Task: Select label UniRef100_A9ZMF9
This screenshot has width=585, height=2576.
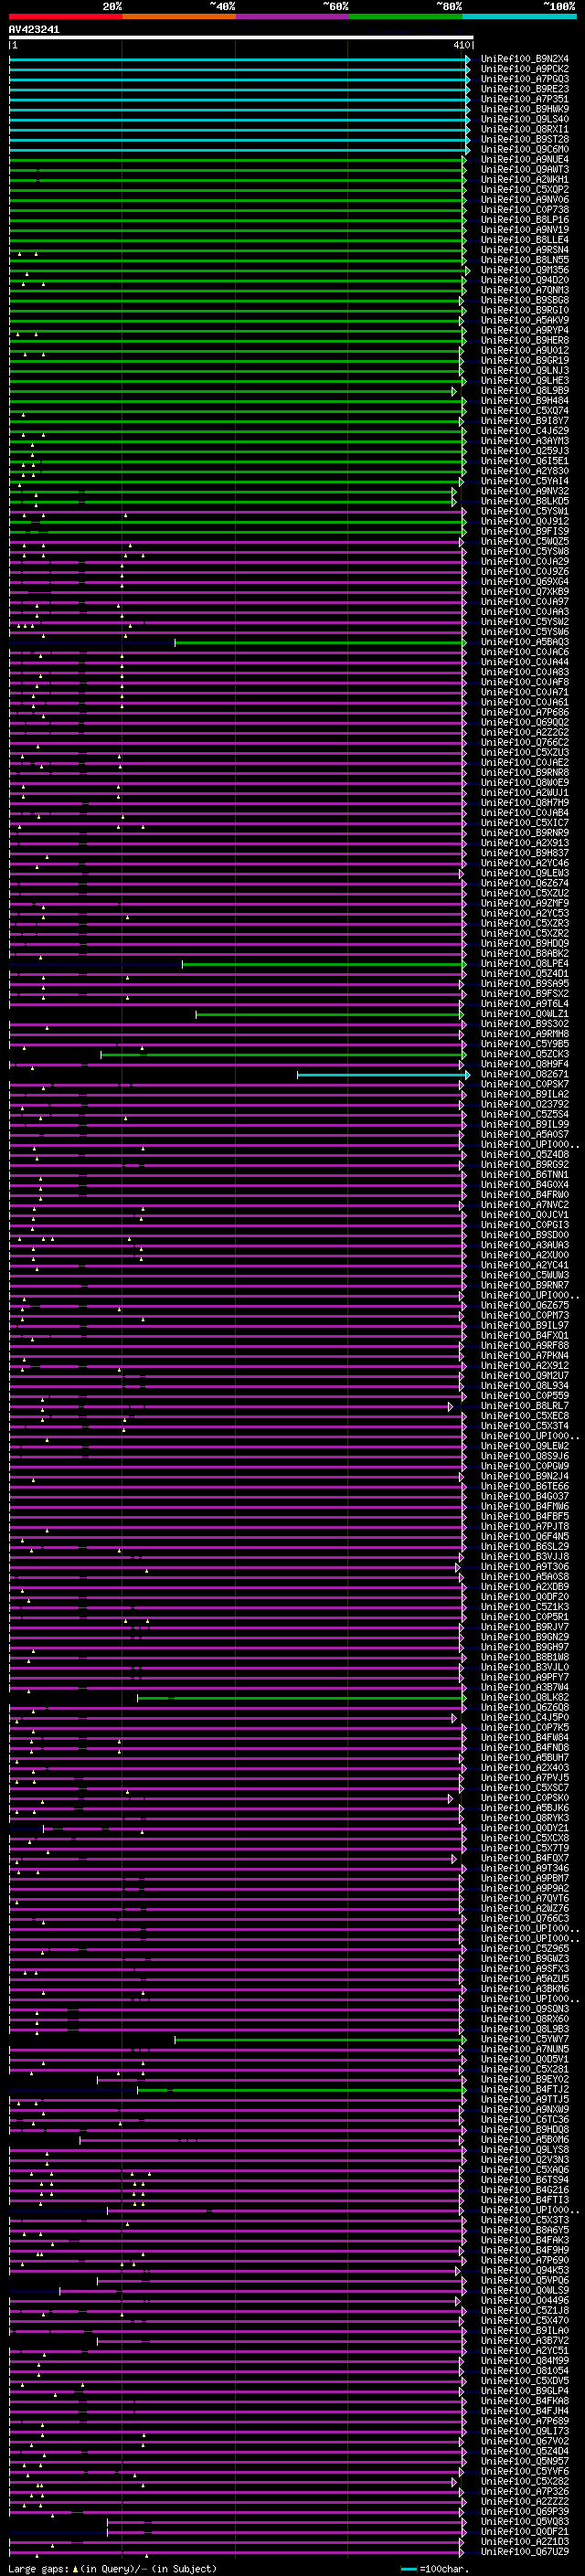Action: (x=525, y=903)
